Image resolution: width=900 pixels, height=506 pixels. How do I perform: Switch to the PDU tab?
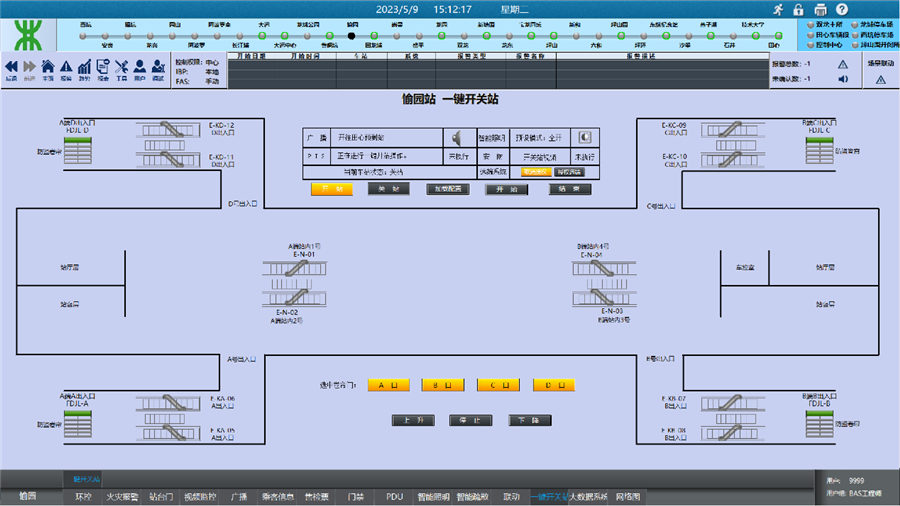point(395,497)
